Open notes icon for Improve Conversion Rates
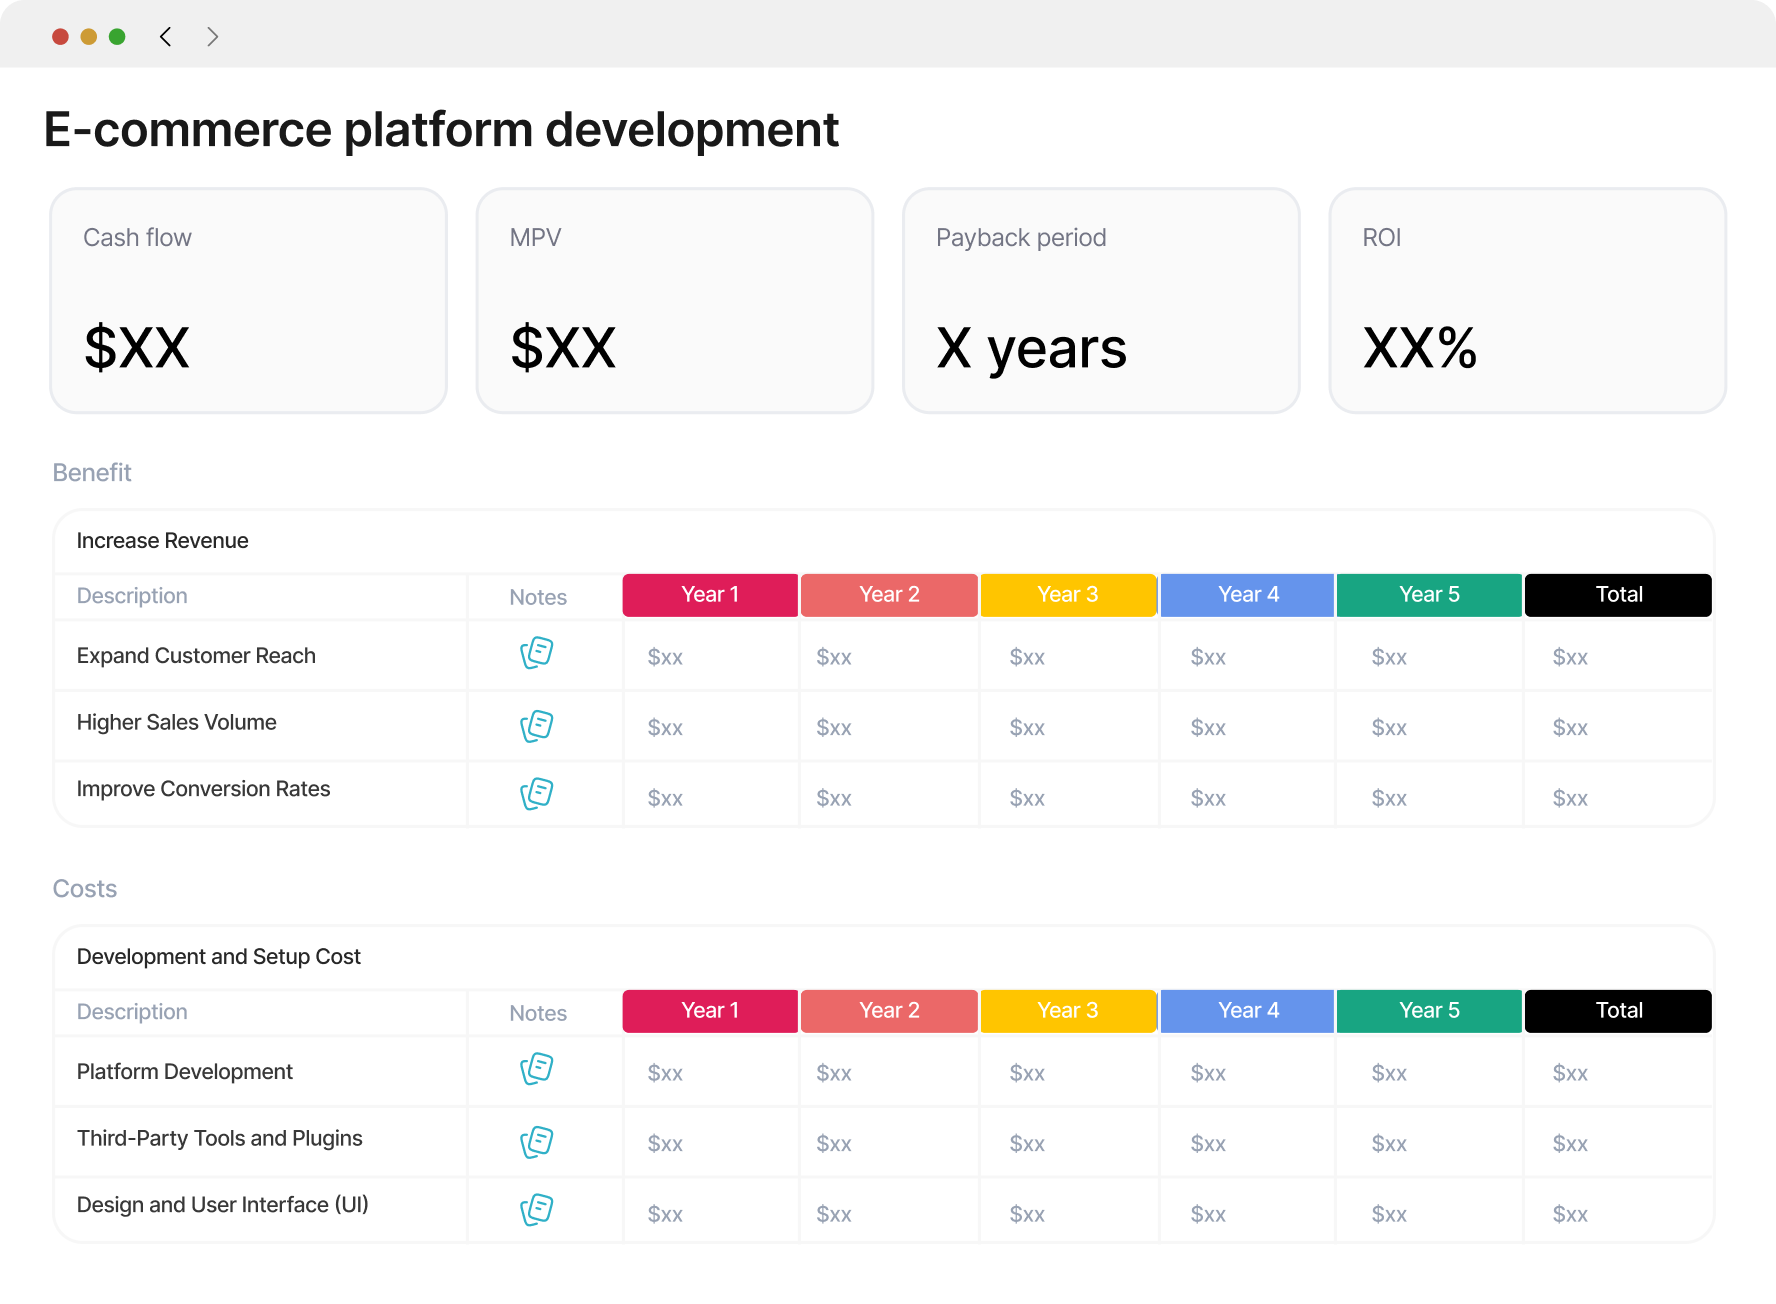 coord(537,794)
